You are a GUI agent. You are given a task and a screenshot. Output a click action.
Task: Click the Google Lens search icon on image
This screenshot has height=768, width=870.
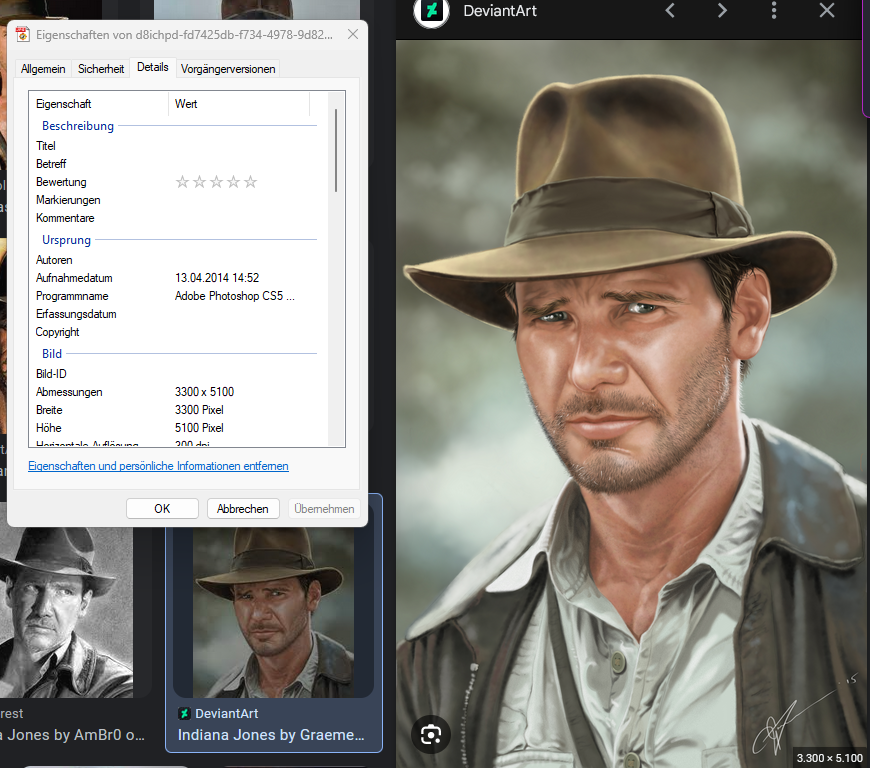click(x=431, y=735)
